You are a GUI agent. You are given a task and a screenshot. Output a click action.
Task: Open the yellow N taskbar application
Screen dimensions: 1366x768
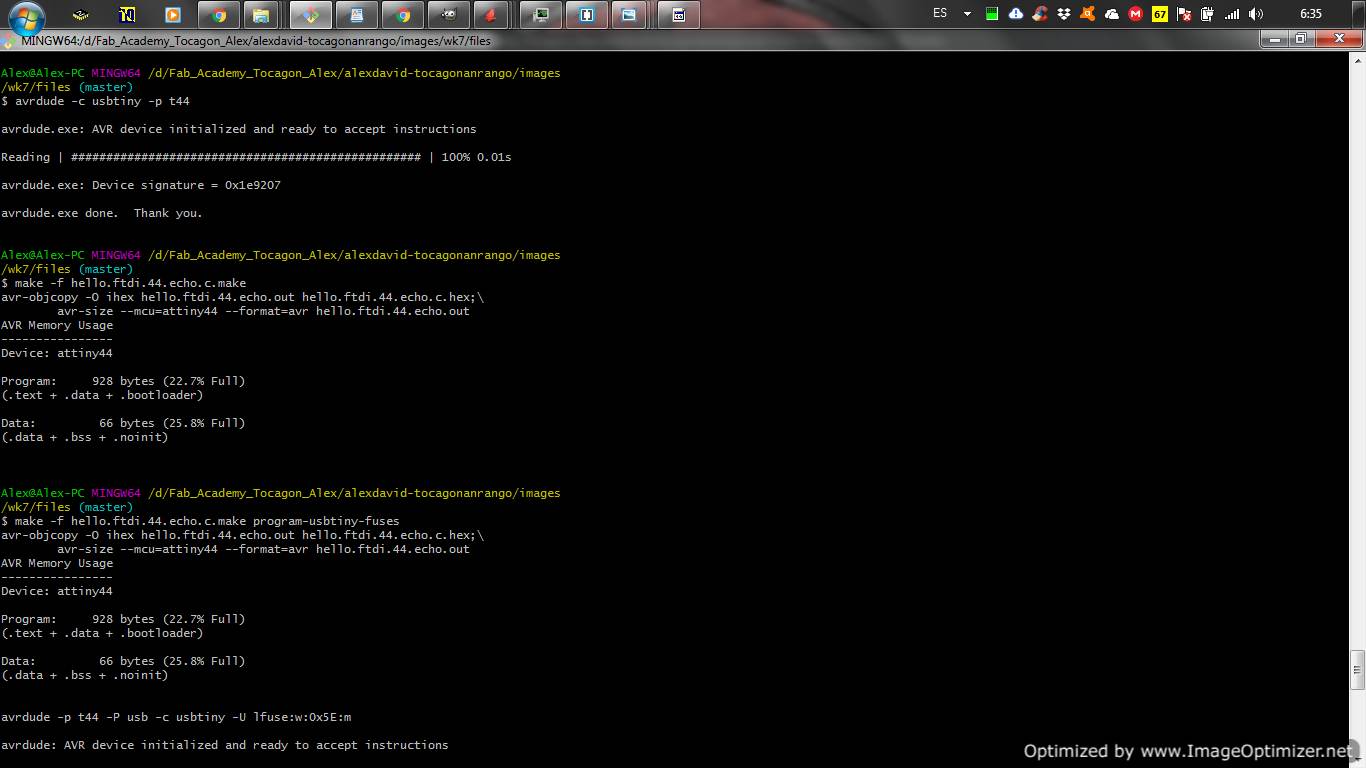coord(126,15)
